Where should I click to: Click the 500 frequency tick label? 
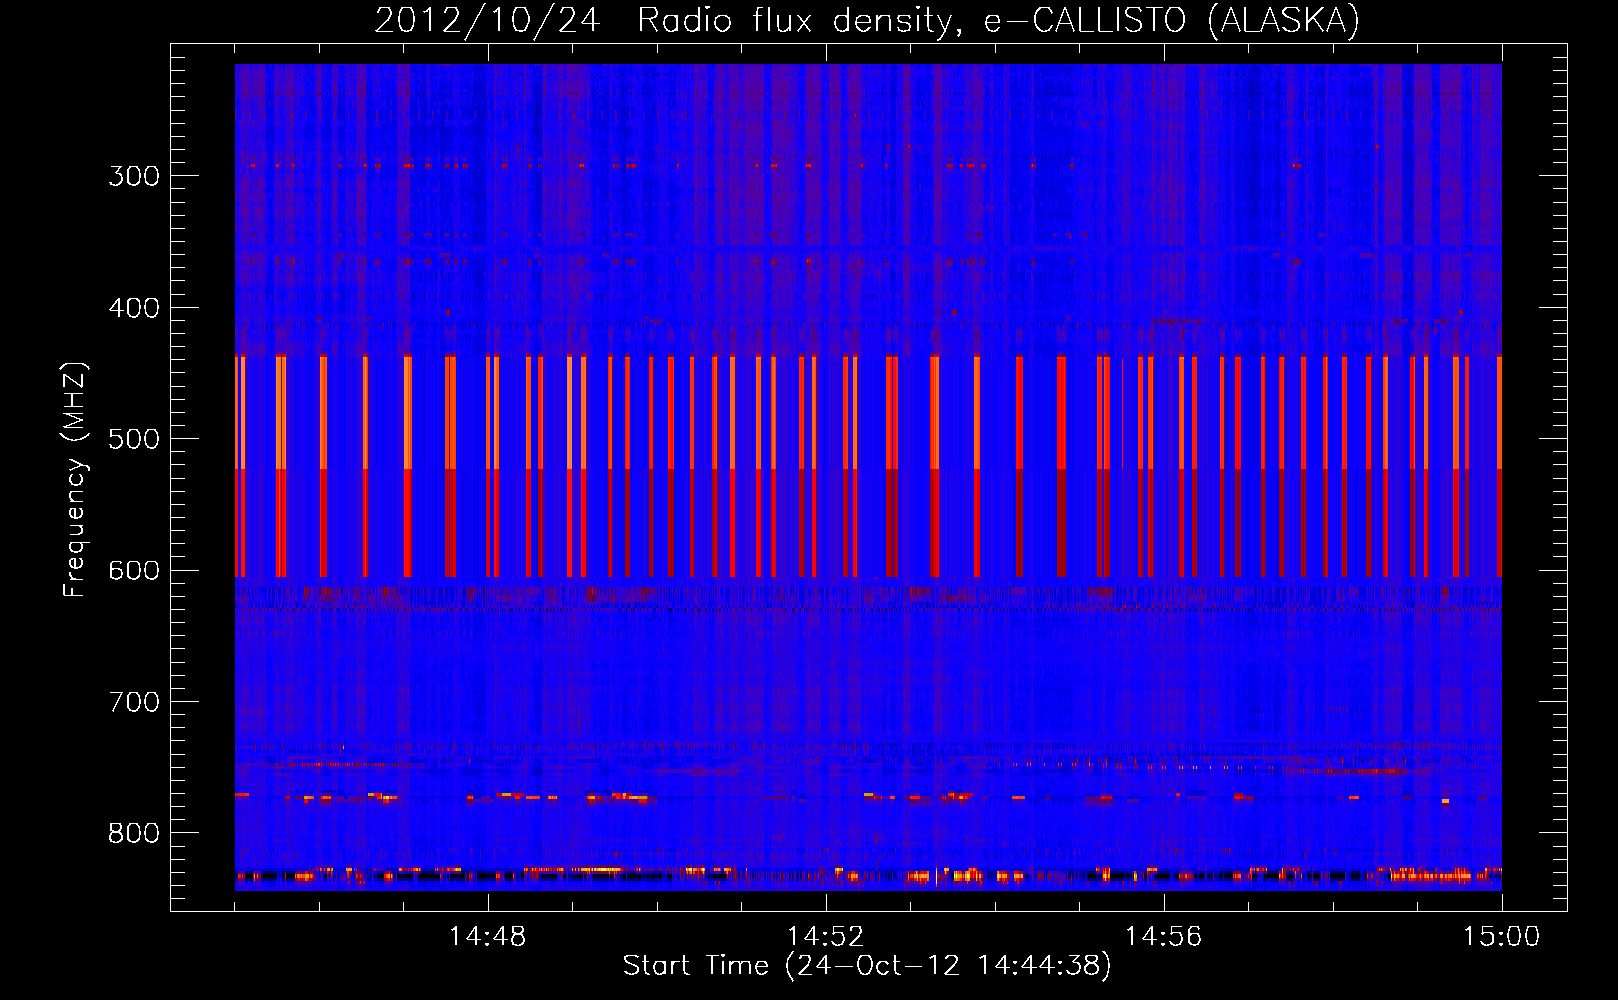point(134,439)
